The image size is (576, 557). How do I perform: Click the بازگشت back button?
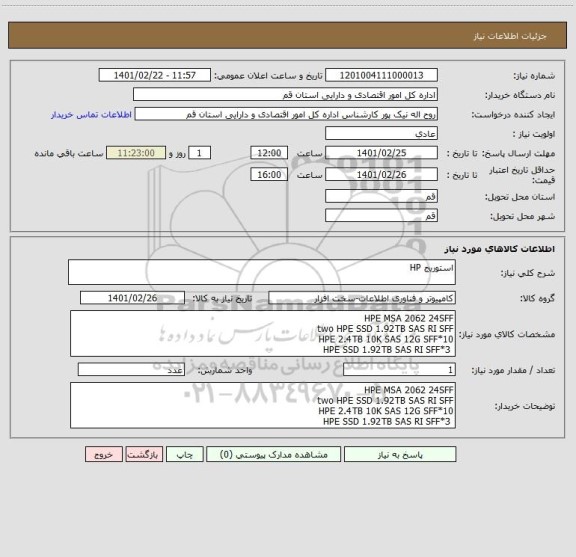coord(144,454)
